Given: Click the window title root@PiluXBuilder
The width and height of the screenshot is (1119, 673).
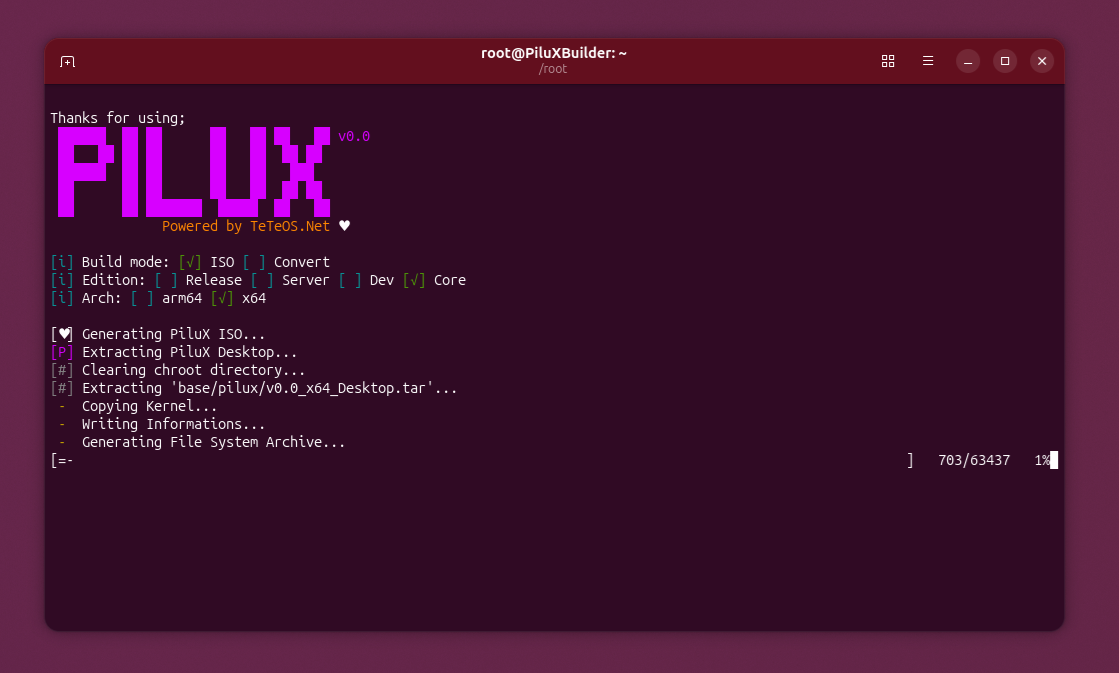Looking at the screenshot, I should pyautogui.click(x=554, y=54).
